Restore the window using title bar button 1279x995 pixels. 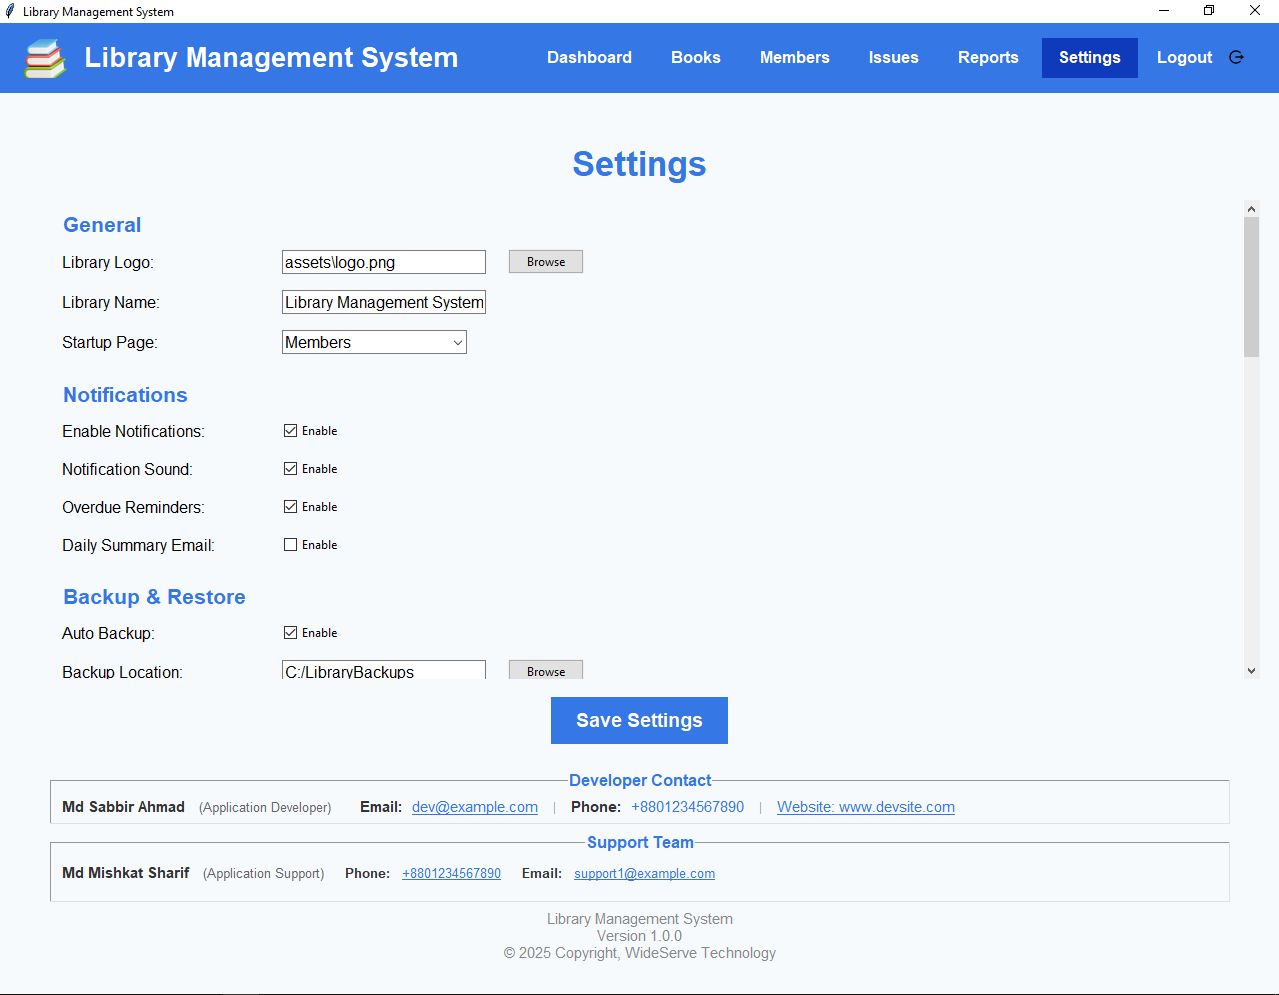click(x=1208, y=11)
